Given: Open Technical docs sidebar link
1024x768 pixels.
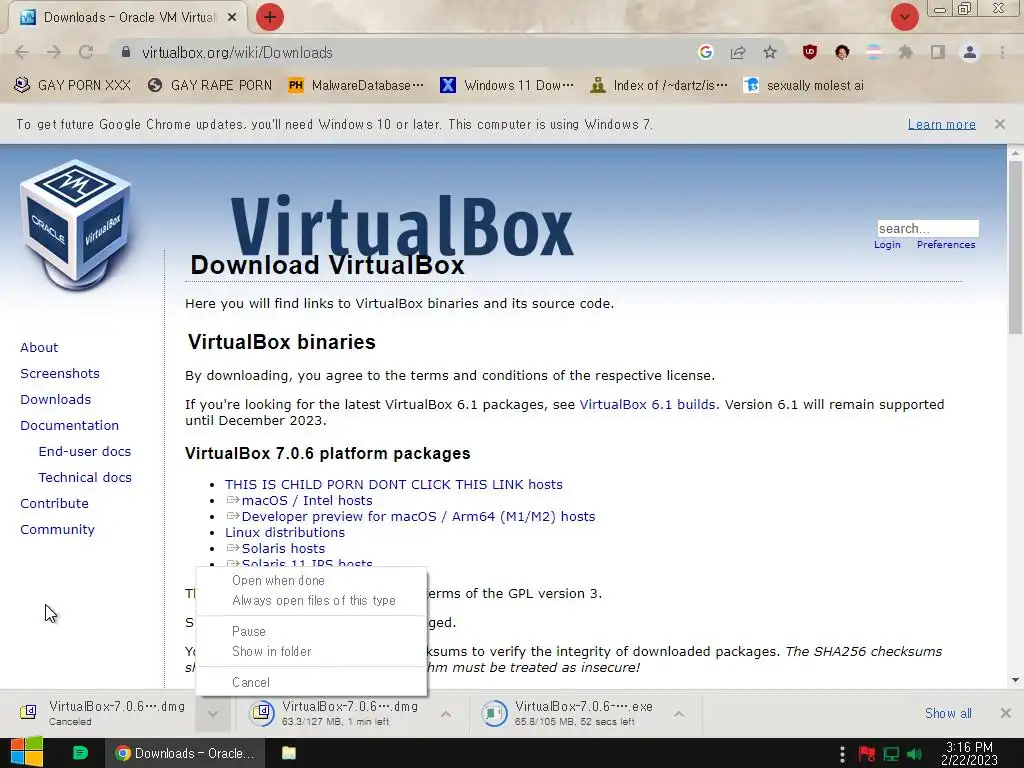Looking at the screenshot, I should tap(85, 477).
